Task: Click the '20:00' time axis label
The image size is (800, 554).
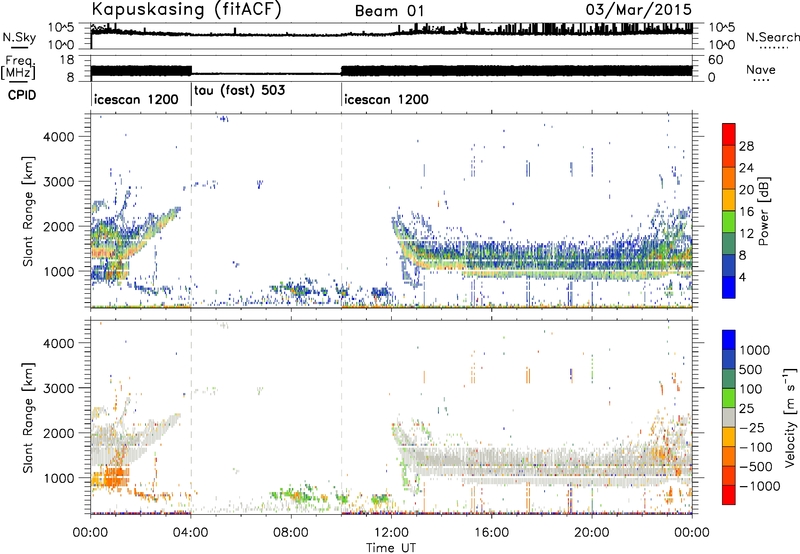Action: pyautogui.click(x=592, y=532)
